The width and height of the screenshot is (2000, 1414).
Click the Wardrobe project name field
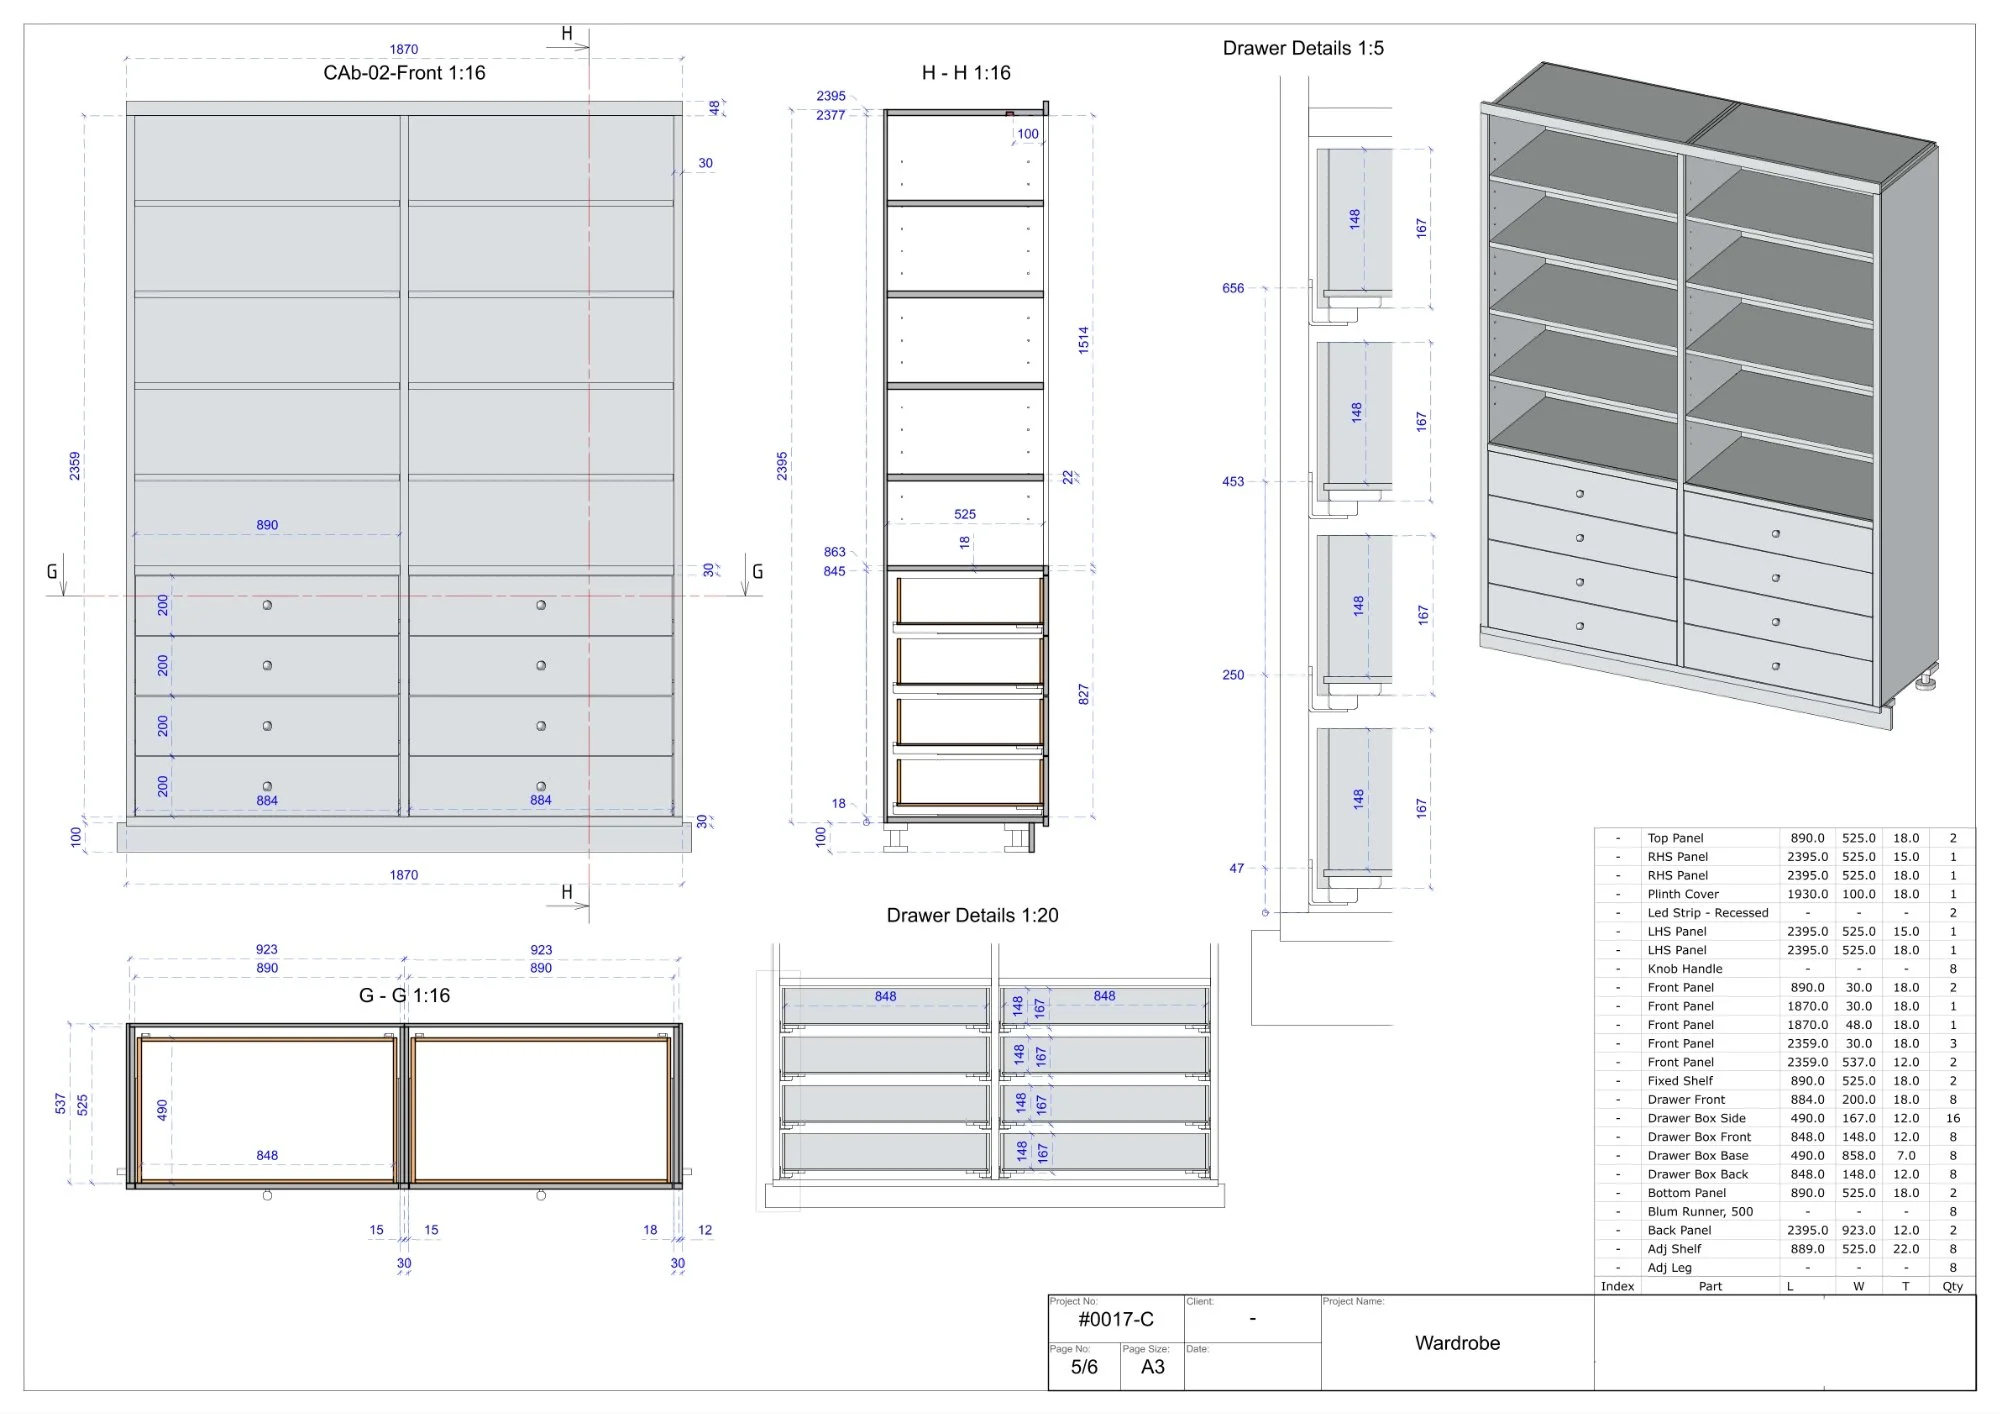coord(1456,1343)
